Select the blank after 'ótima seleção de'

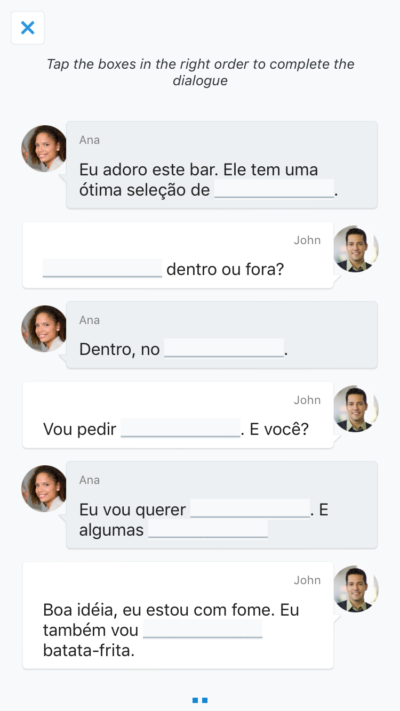[x=274, y=189]
